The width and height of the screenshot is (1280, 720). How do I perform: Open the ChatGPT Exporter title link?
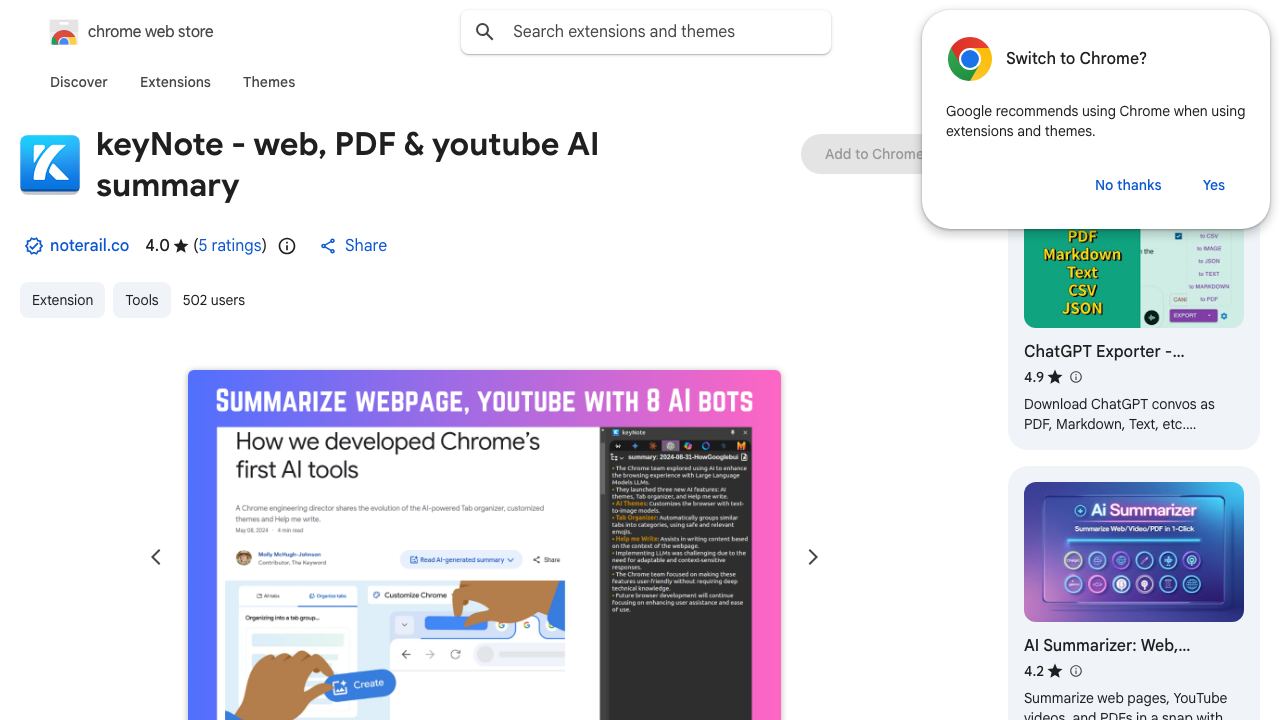(1104, 351)
